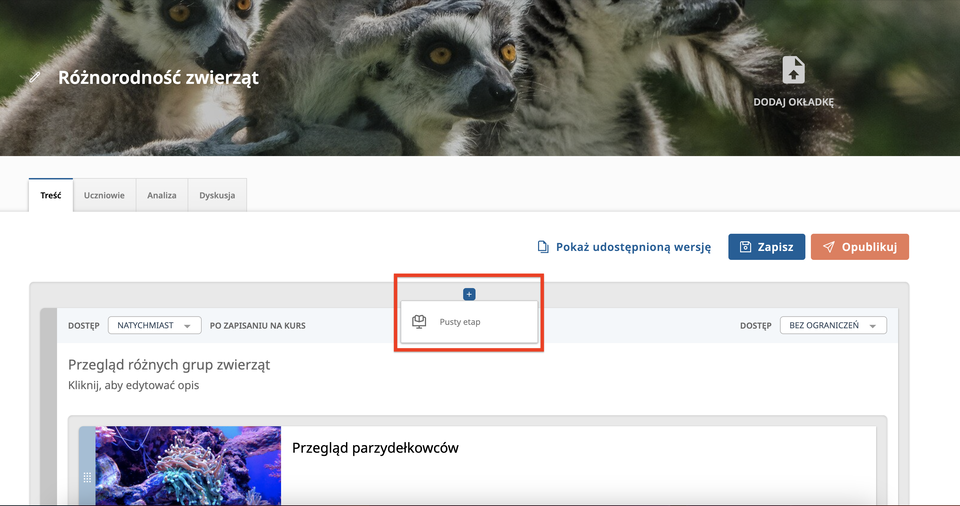Click the Pusty etap monitor icon
The width and height of the screenshot is (960, 506).
(420, 322)
